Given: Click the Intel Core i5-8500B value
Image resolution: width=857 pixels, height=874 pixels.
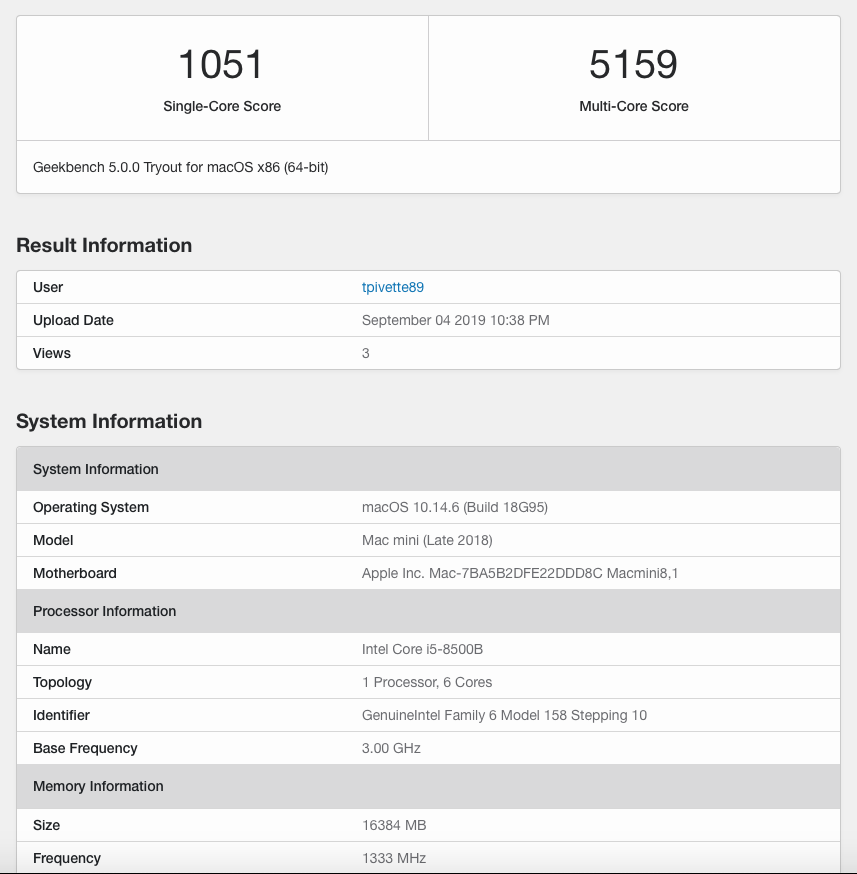Looking at the screenshot, I should pos(422,649).
